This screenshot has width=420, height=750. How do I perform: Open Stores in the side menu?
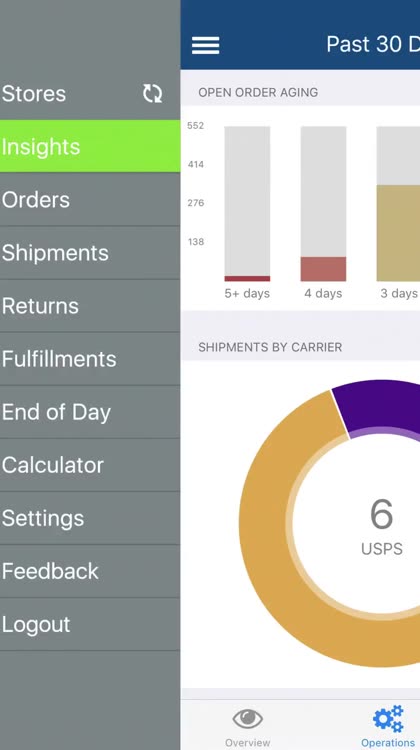point(90,93)
